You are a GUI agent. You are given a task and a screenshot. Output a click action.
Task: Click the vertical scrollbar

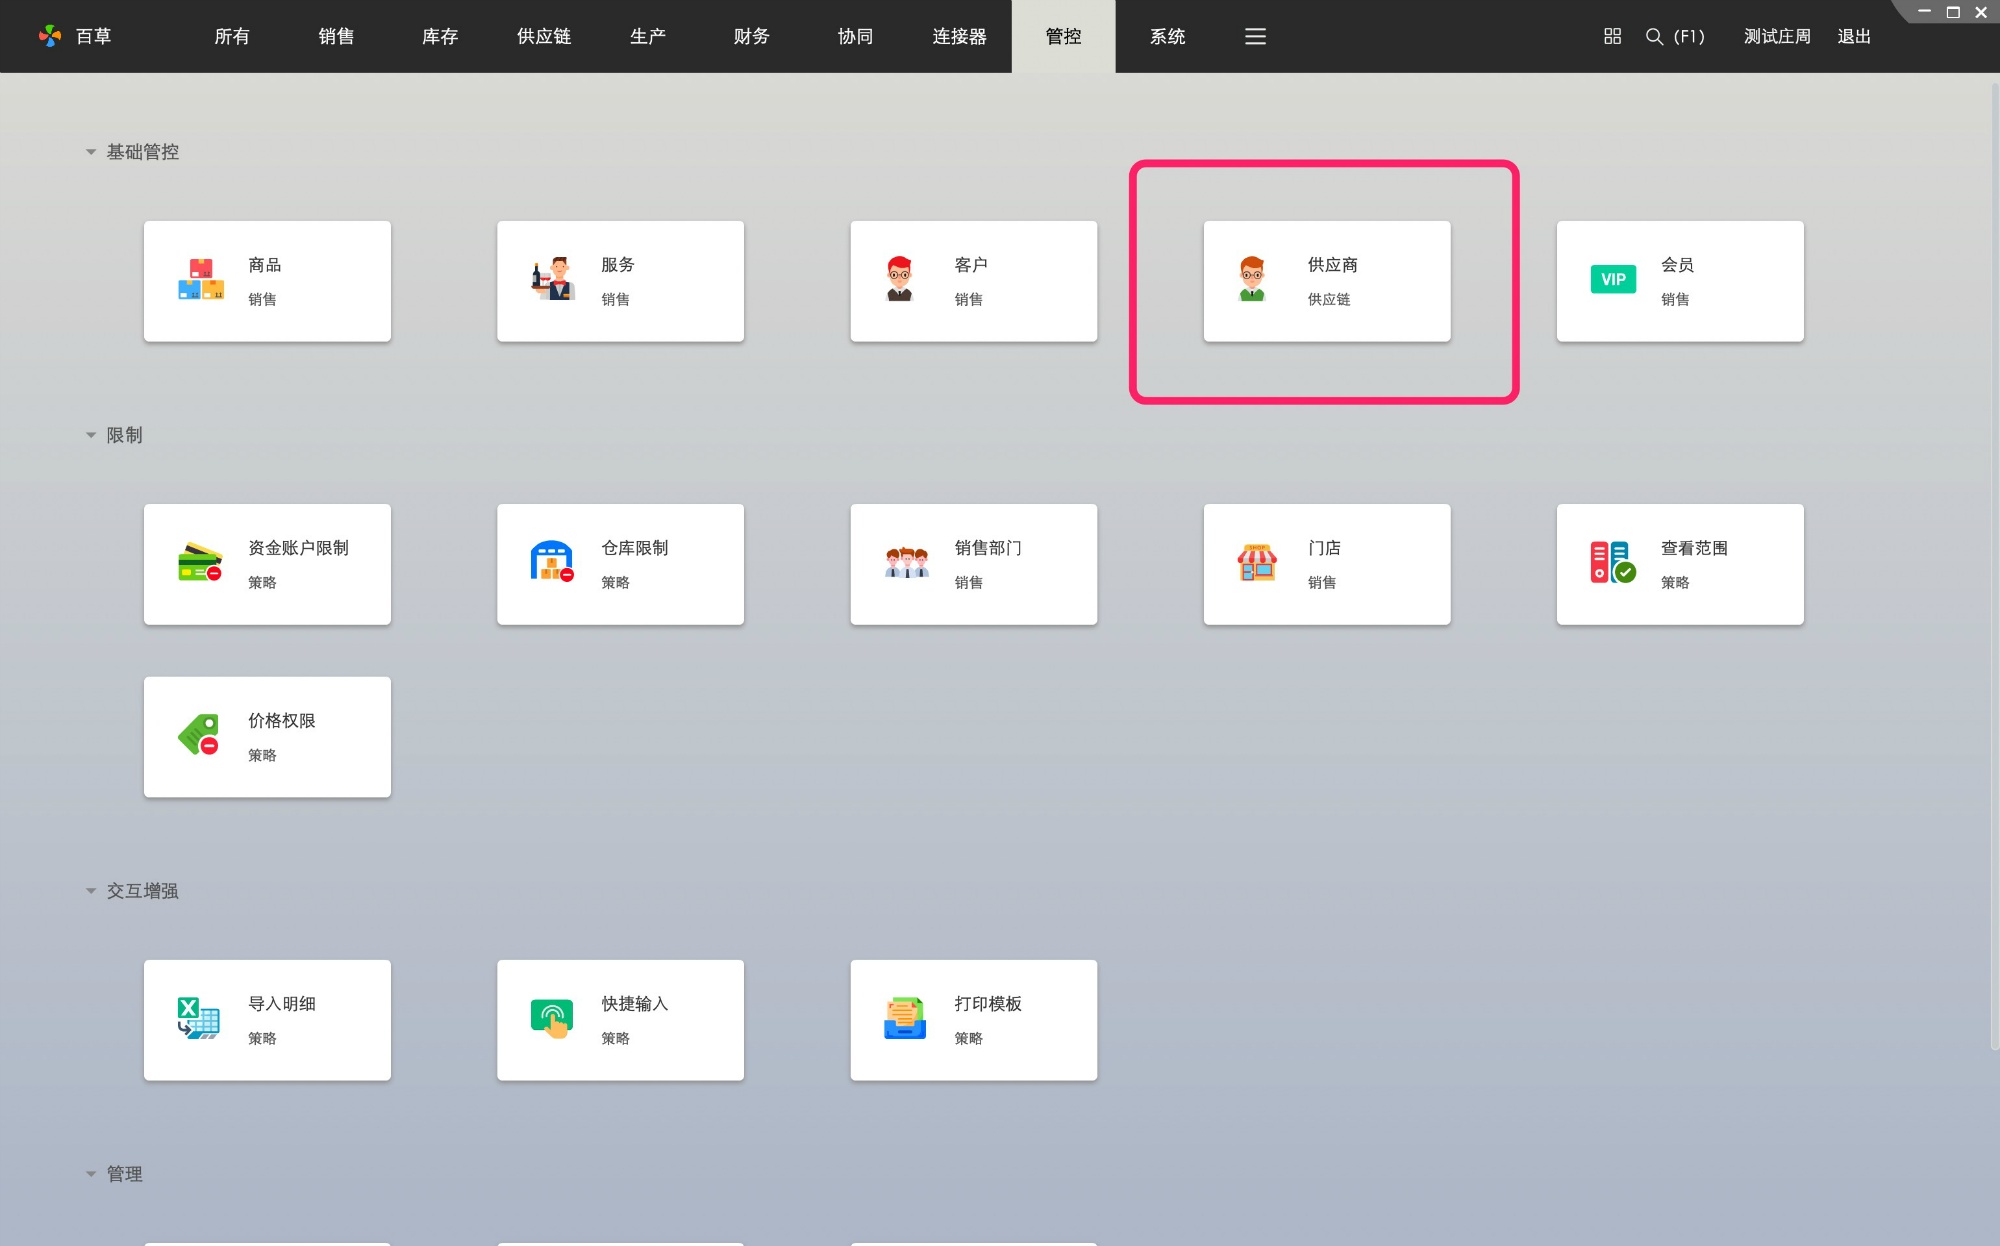pyautogui.click(x=1994, y=565)
